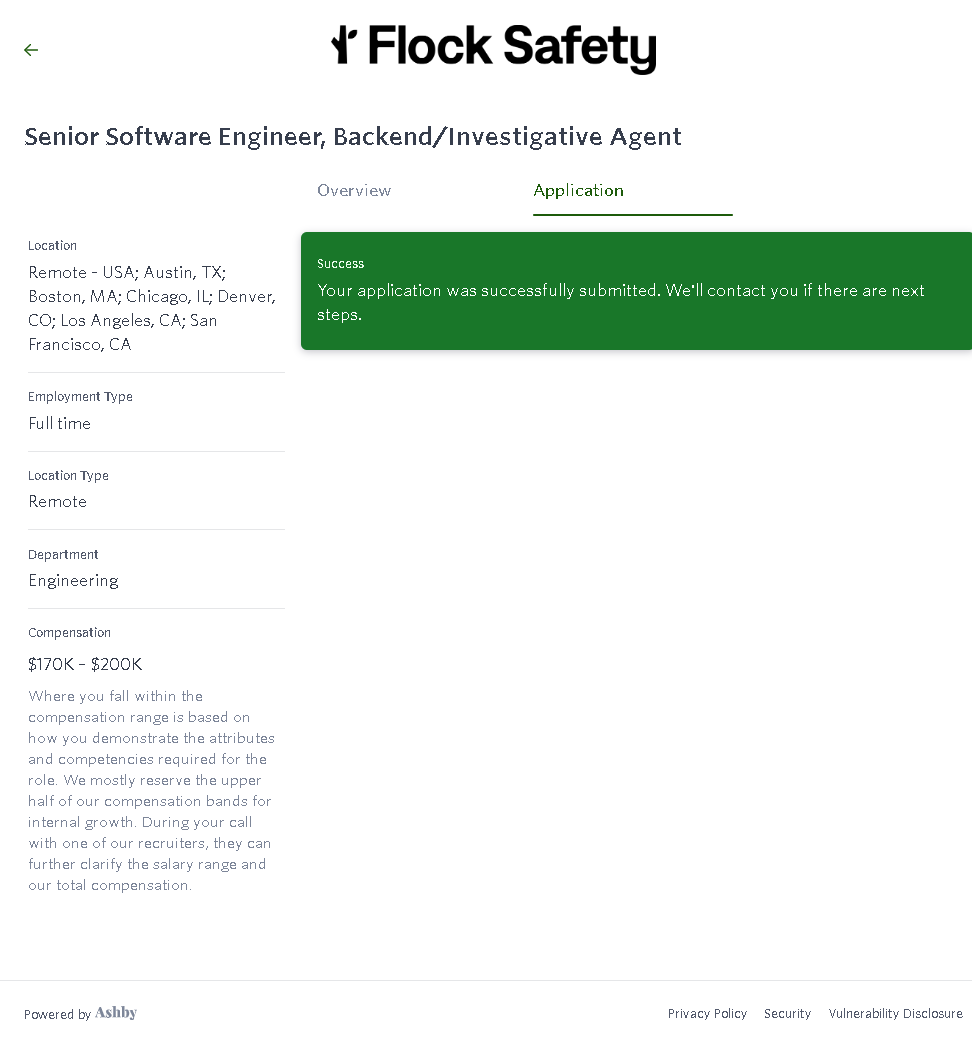Click the compensation range explanation paragraph
The width and height of the screenshot is (972, 1047).
tap(150, 790)
